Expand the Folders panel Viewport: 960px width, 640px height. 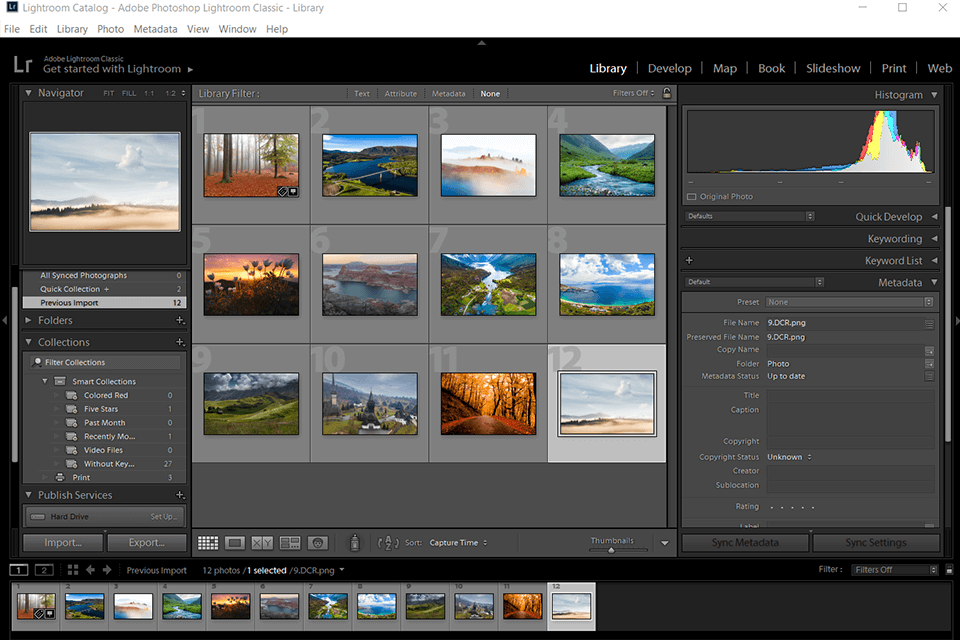(28, 320)
